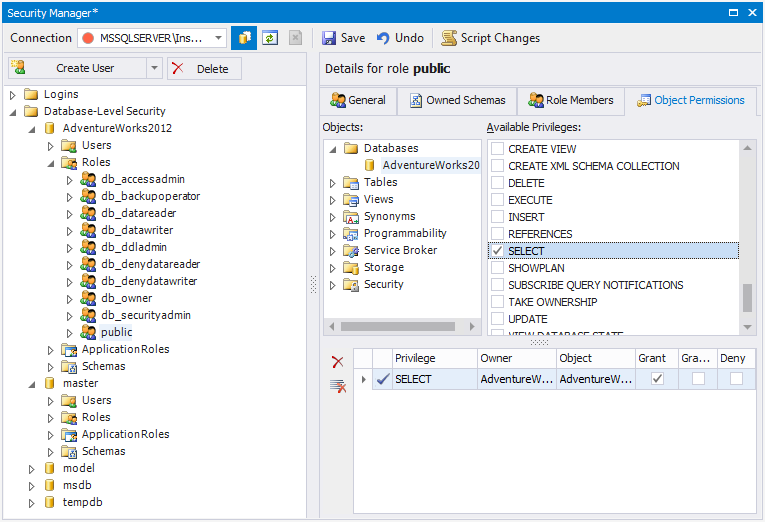The image size is (765, 522).
Task: Click the AdventureWorks2012 database icon in tree
Action: (49, 128)
